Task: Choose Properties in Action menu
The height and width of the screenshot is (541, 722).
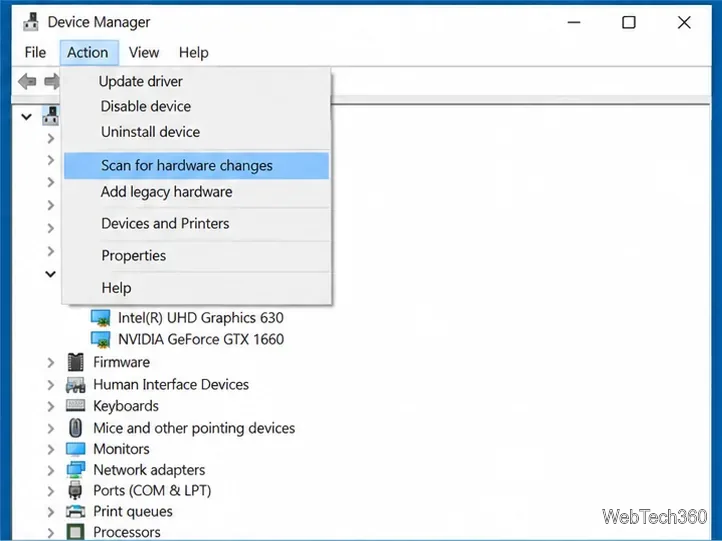Action: [x=196, y=256]
